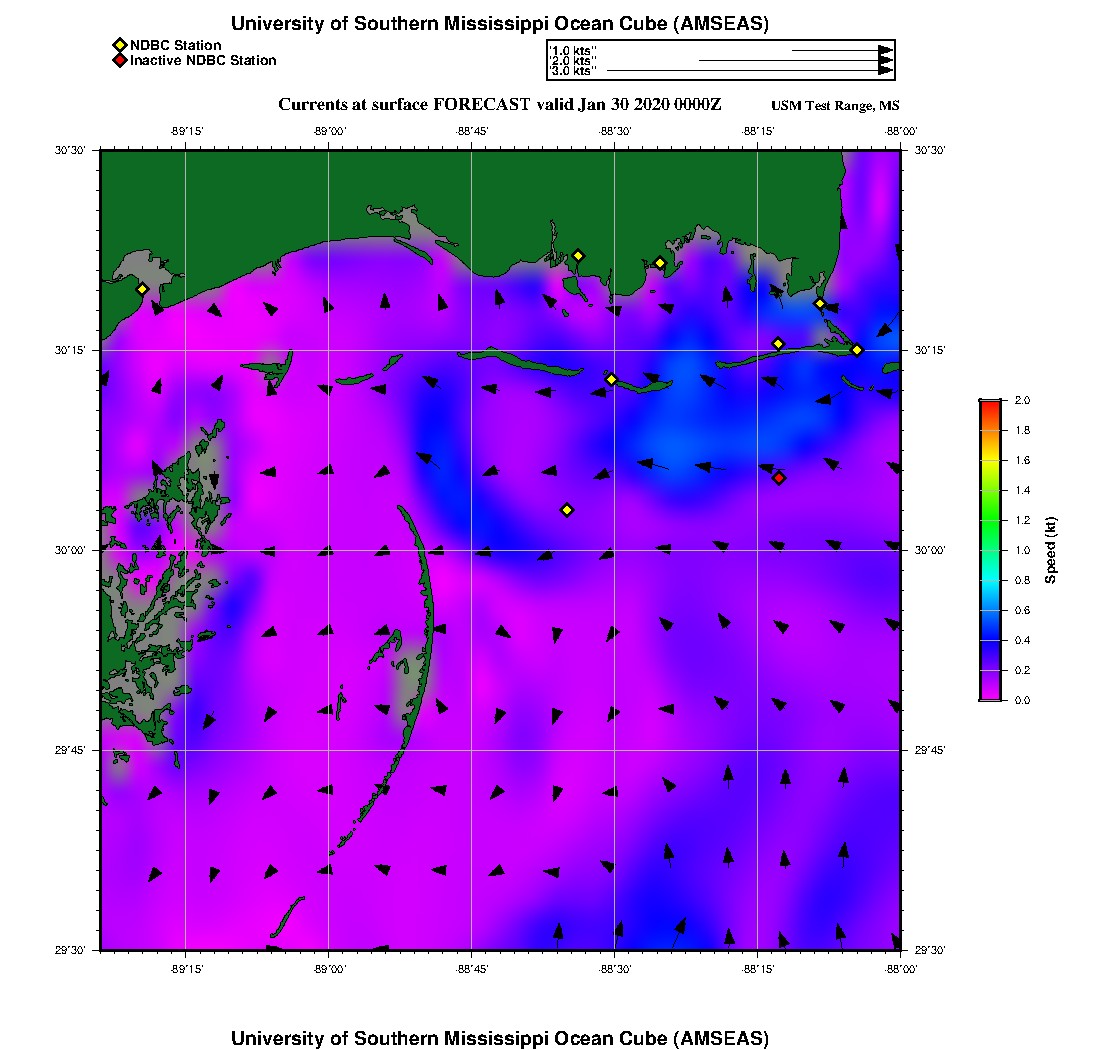Click the red inactive NDBC station marker on the map
1100x1050 pixels.
(x=779, y=478)
